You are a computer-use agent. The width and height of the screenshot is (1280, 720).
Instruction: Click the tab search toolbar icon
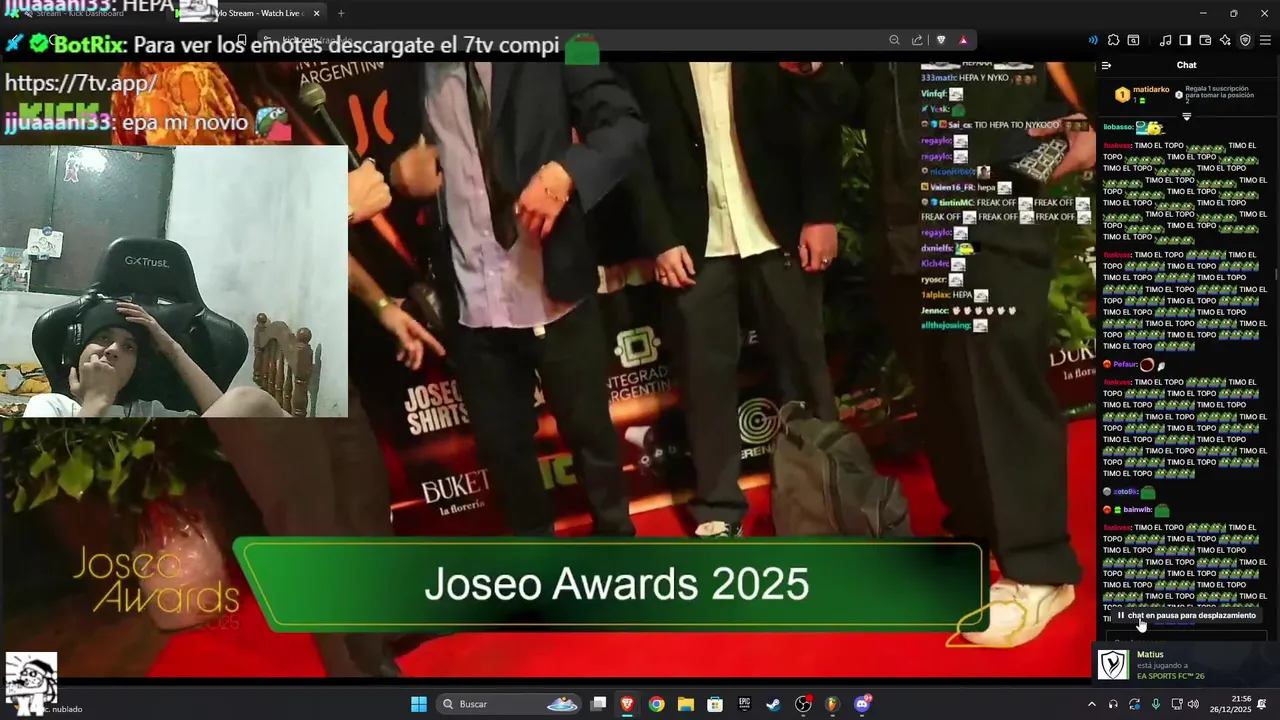point(1133,40)
